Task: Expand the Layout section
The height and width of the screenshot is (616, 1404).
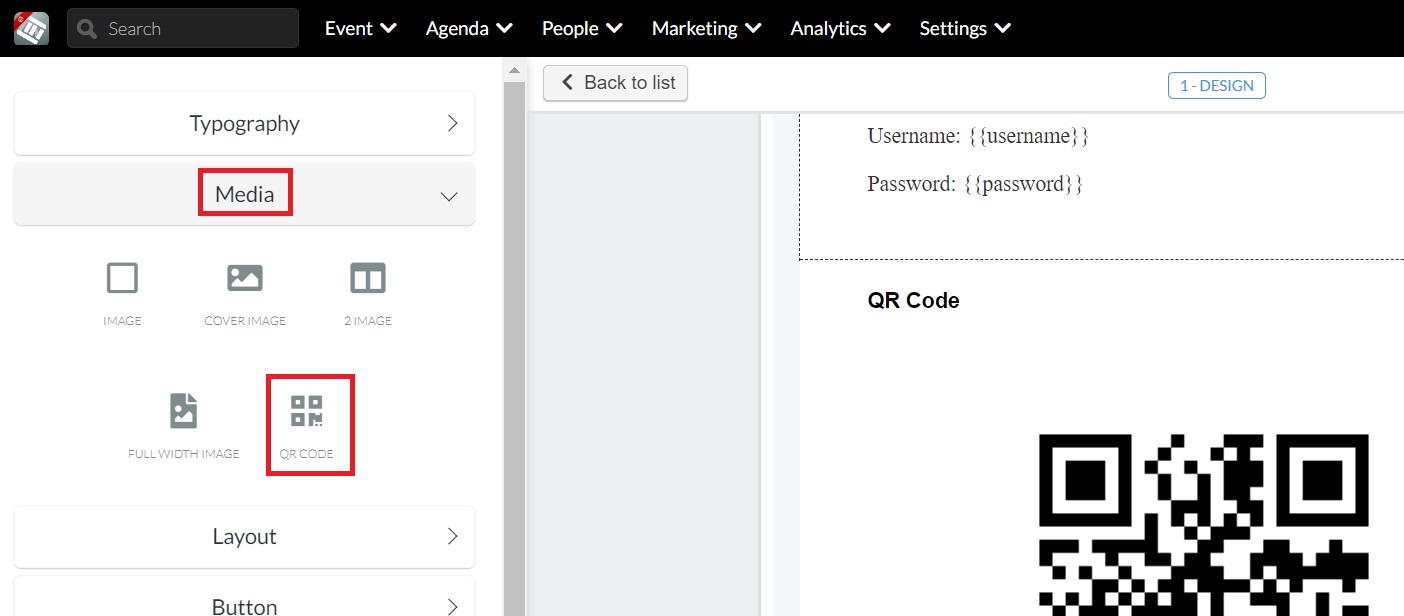Action: click(x=244, y=536)
